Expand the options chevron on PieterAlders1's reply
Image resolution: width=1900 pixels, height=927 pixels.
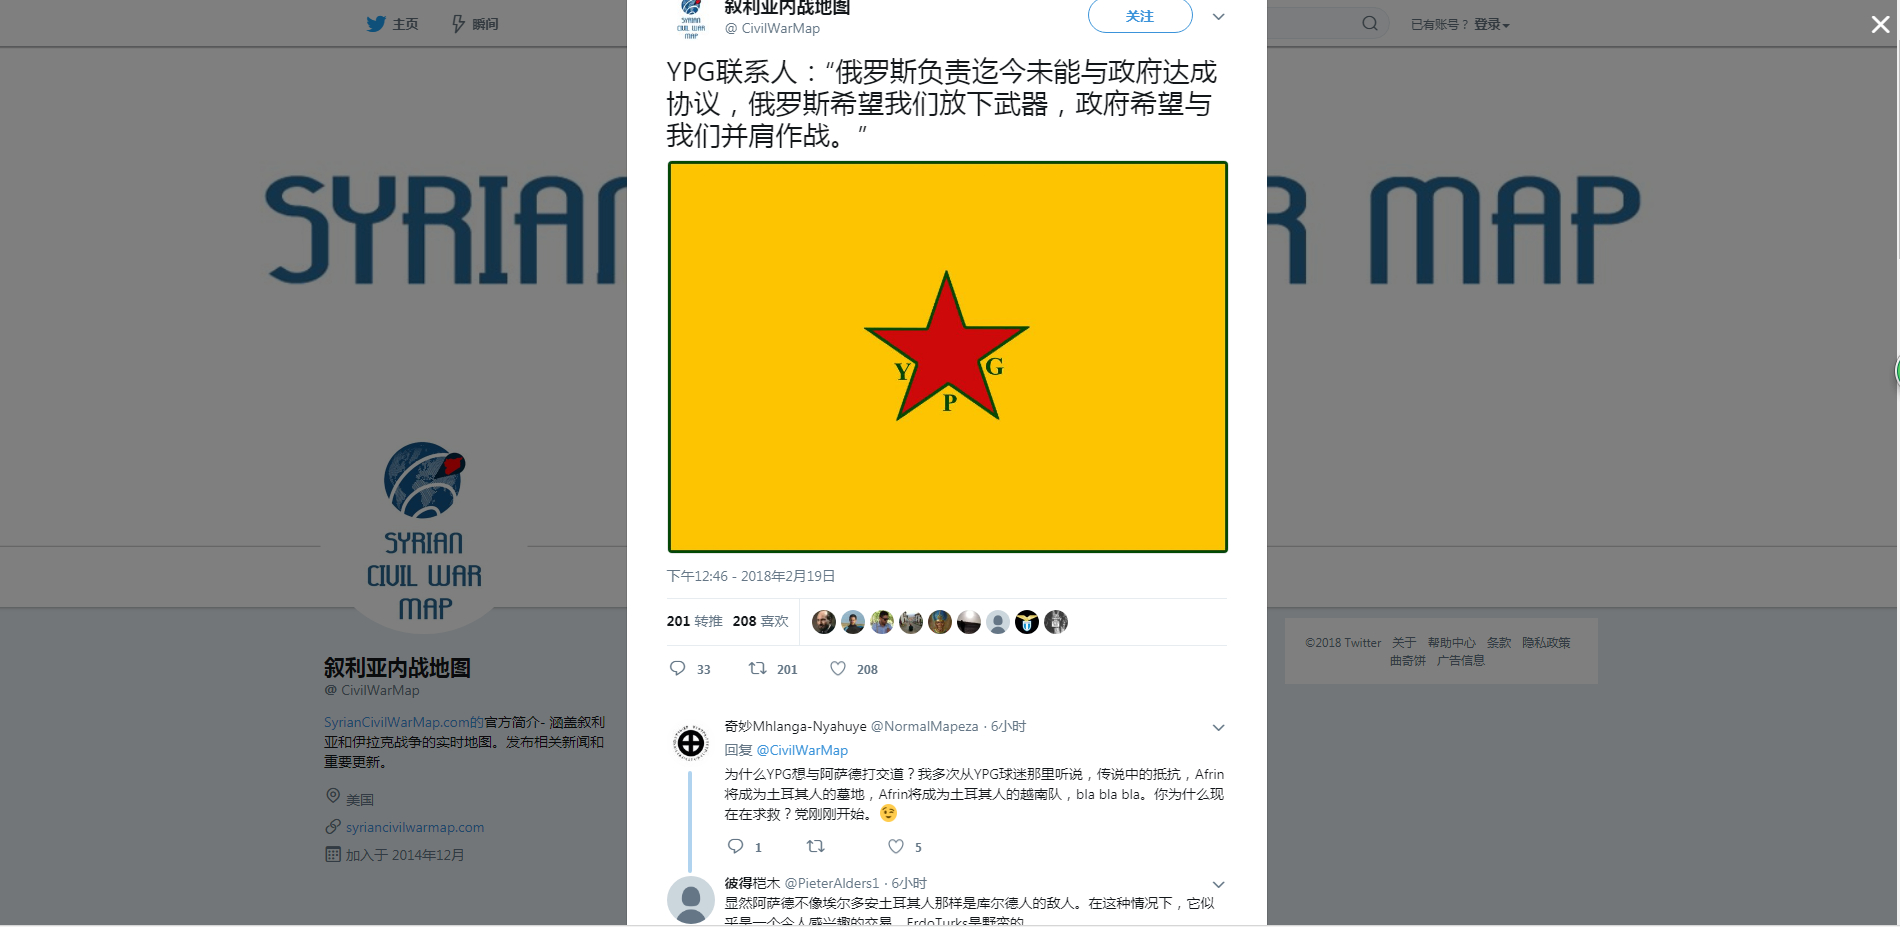(x=1218, y=884)
